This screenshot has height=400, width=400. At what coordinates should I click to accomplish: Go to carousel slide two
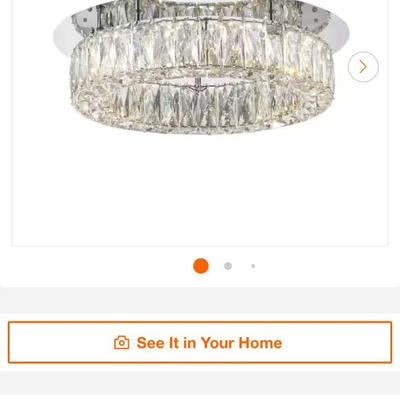coord(228,266)
